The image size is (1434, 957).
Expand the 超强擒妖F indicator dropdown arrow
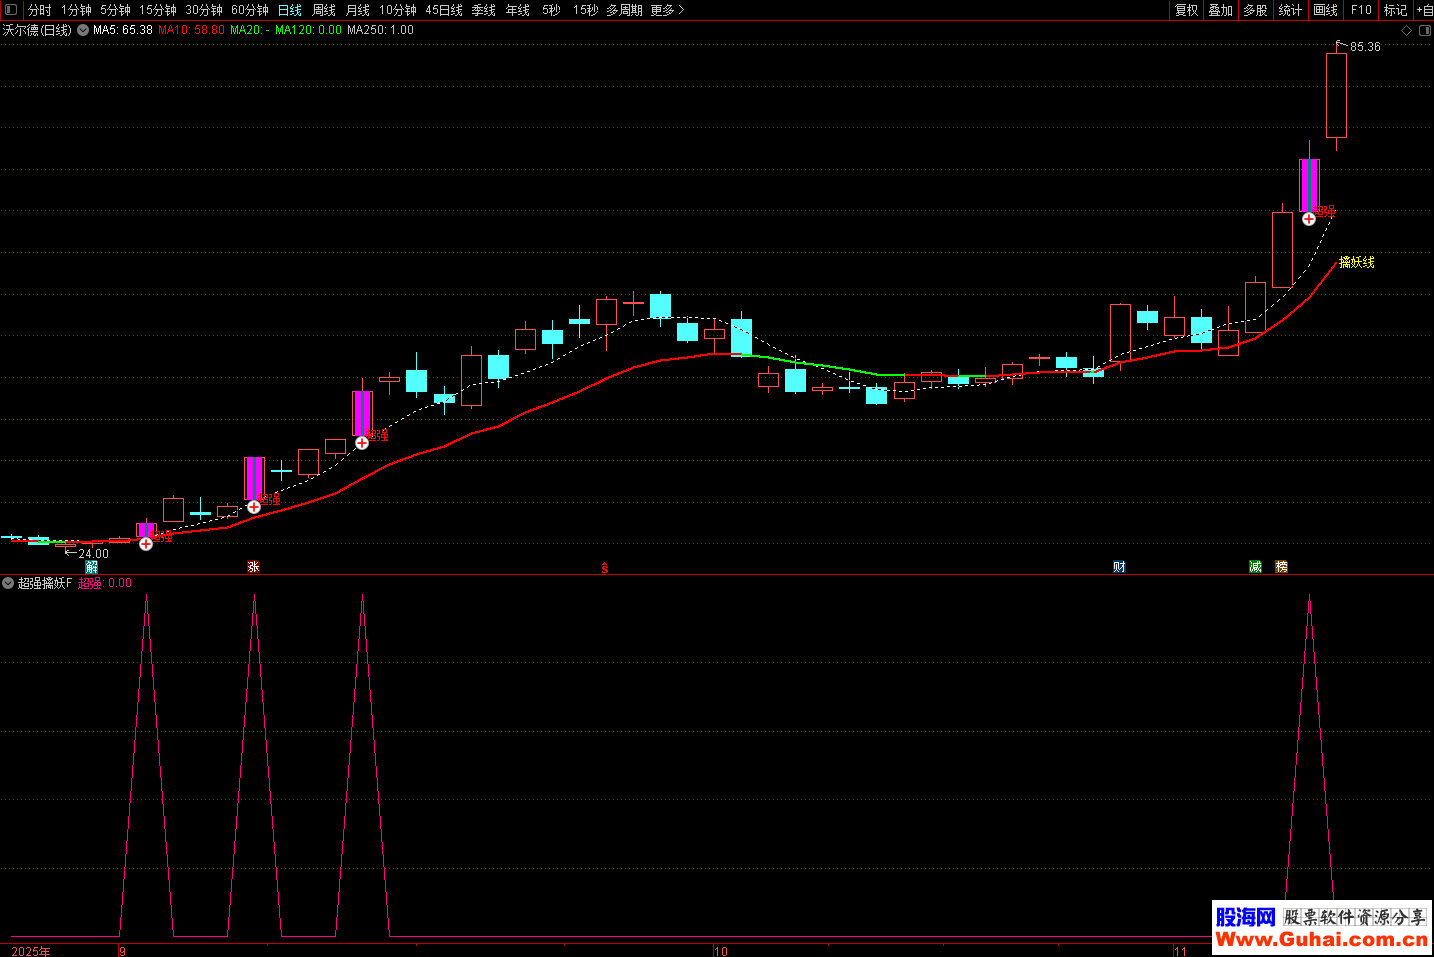pyautogui.click(x=8, y=583)
